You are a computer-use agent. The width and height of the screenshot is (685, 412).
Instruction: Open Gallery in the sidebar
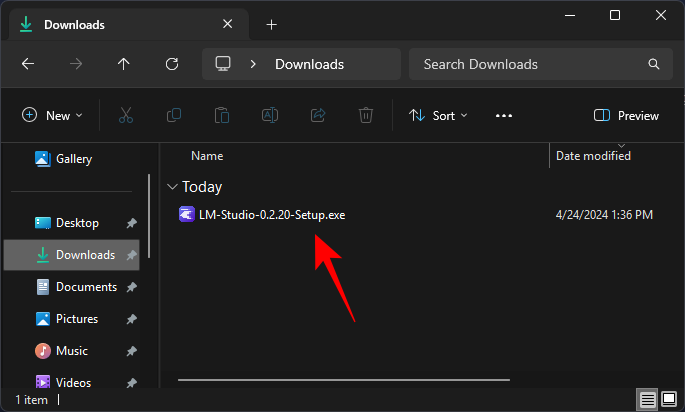coord(63,159)
